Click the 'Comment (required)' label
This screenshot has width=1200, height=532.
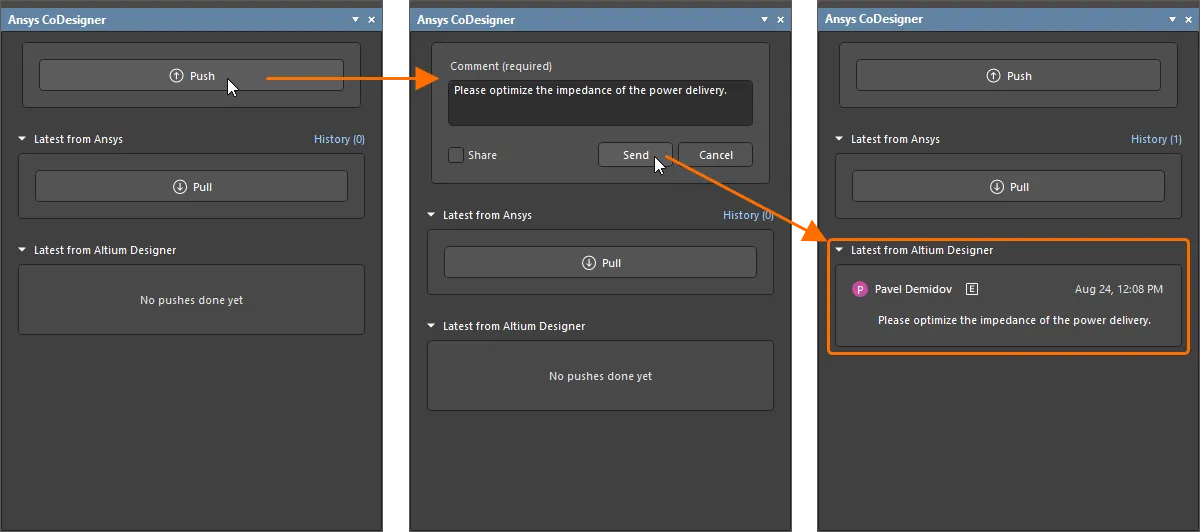pyautogui.click(x=501, y=66)
